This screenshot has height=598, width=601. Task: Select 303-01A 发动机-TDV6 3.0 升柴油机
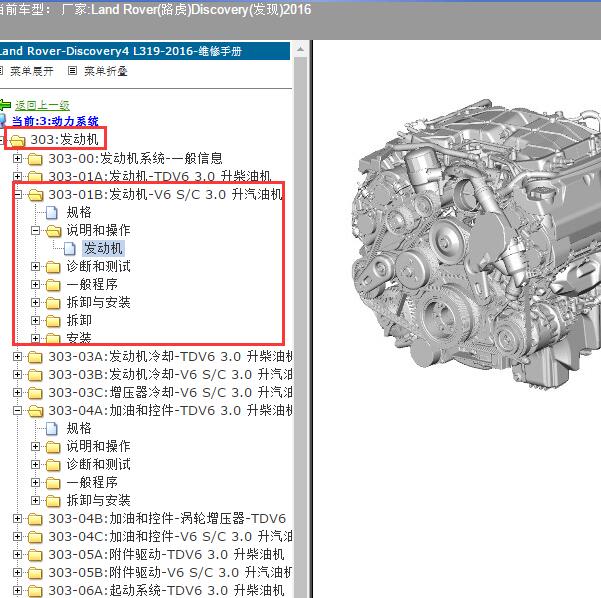click(x=160, y=176)
